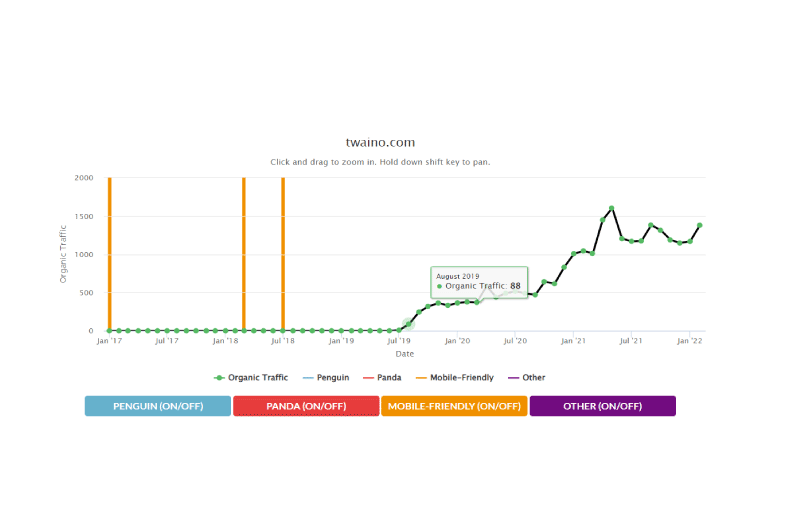
Task: Click the Date x-axis title
Action: point(405,354)
